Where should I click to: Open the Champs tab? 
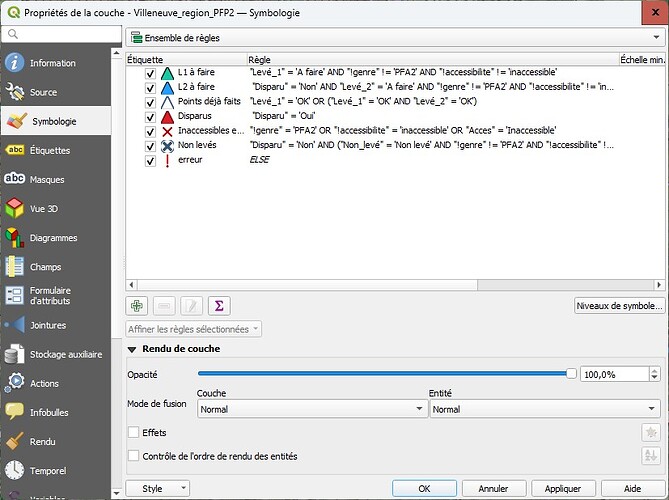(x=56, y=267)
